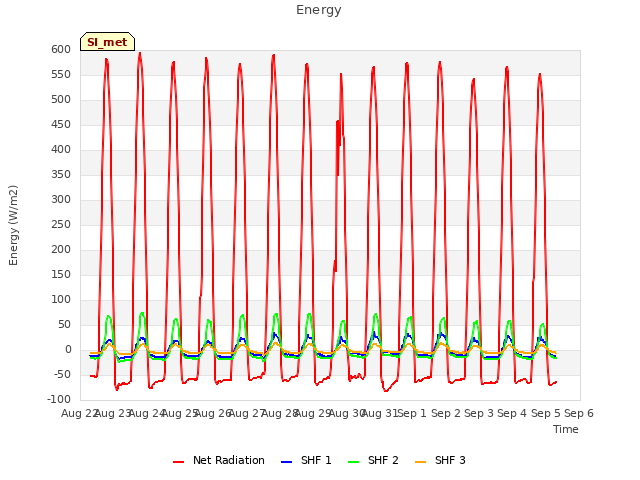Select the 200 y-axis tick label
This screenshot has width=640, height=480.
[61, 250]
